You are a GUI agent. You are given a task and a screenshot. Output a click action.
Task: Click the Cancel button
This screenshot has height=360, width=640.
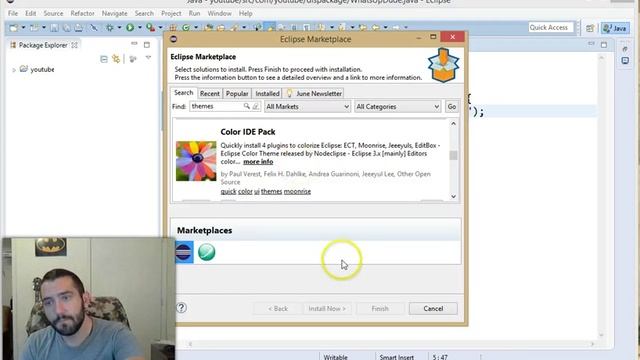point(433,309)
